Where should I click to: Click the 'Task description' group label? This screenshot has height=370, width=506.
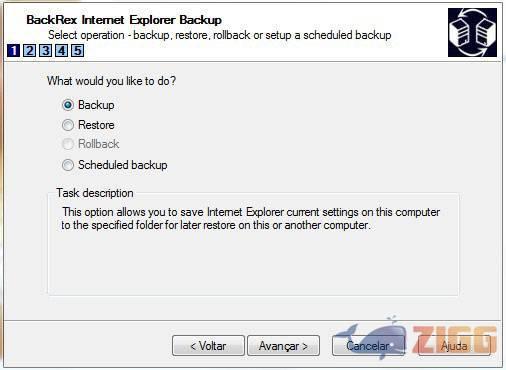(95, 193)
